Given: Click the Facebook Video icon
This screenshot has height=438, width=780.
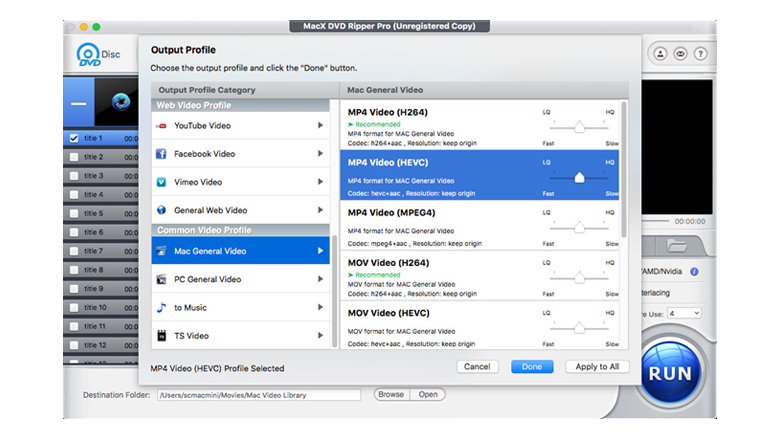Looking at the screenshot, I should [161, 154].
